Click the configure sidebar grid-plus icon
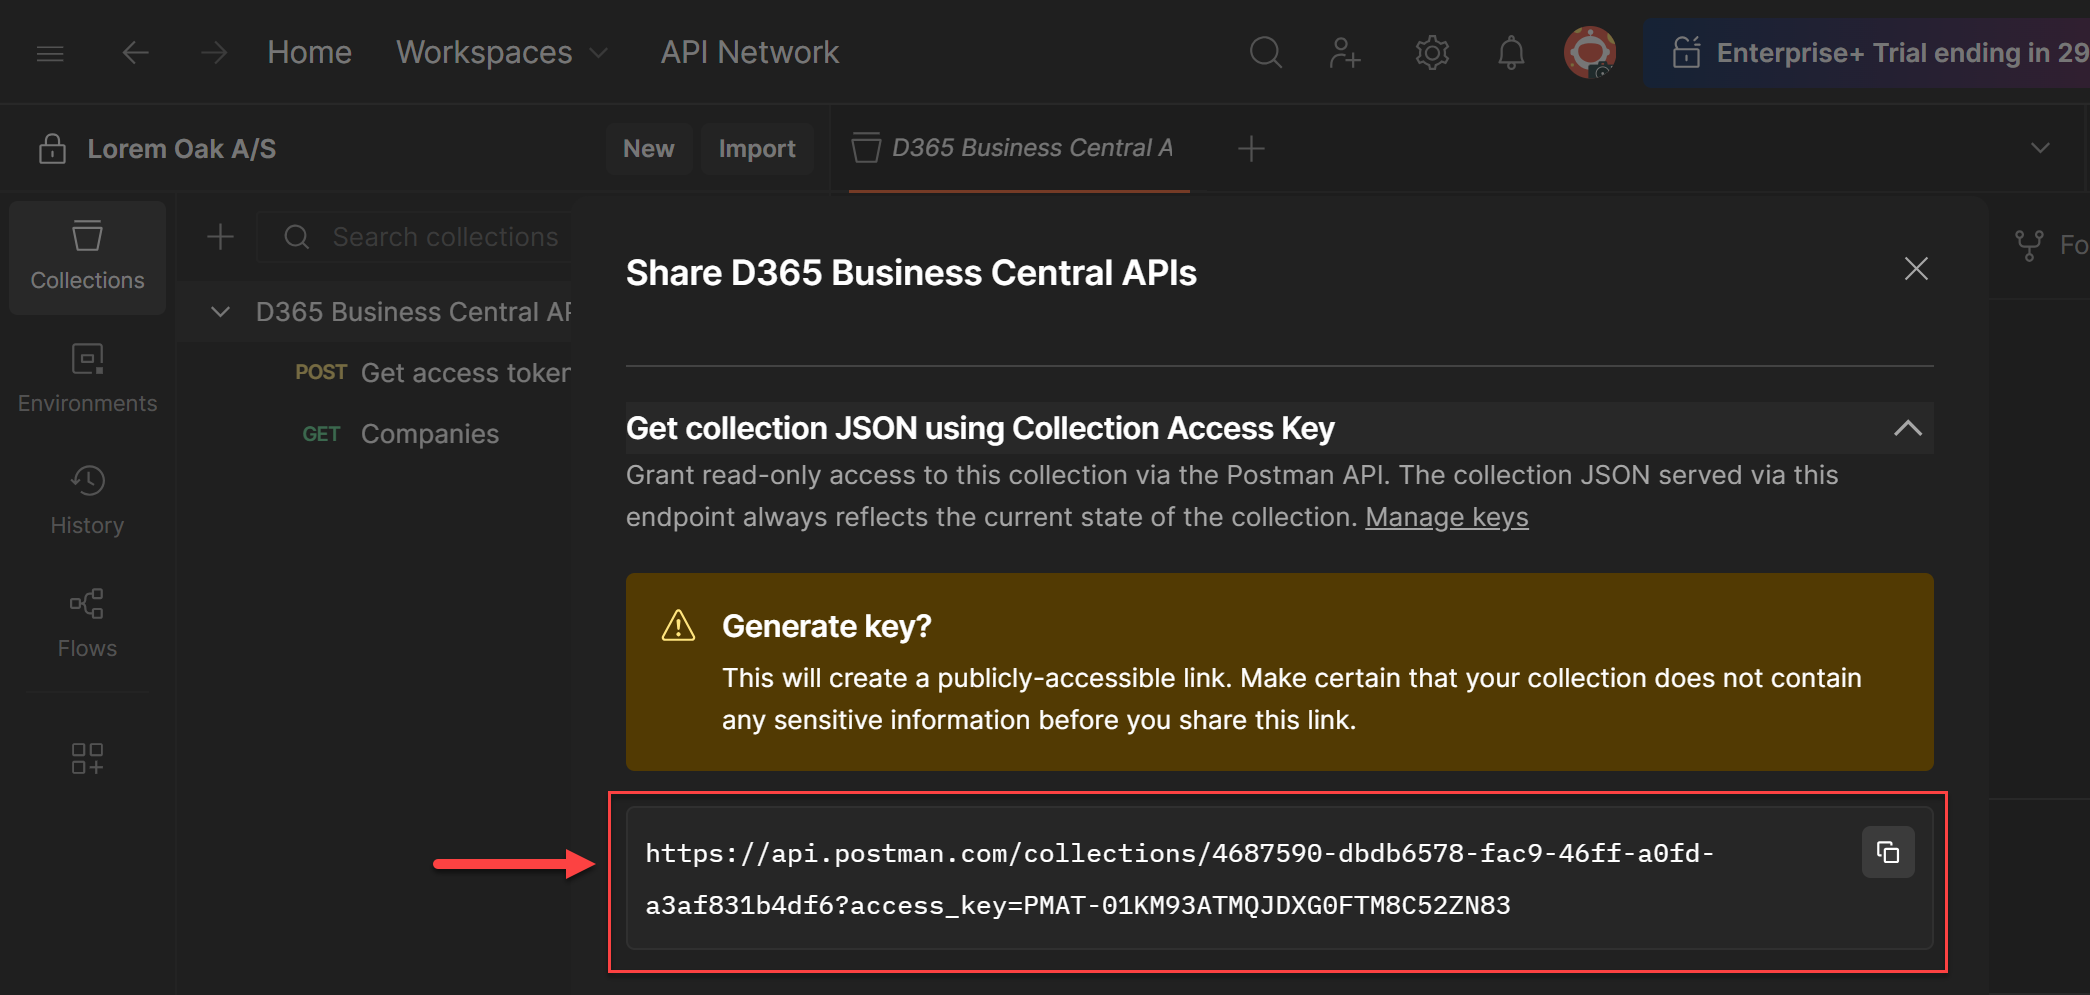The width and height of the screenshot is (2090, 995). tap(87, 758)
